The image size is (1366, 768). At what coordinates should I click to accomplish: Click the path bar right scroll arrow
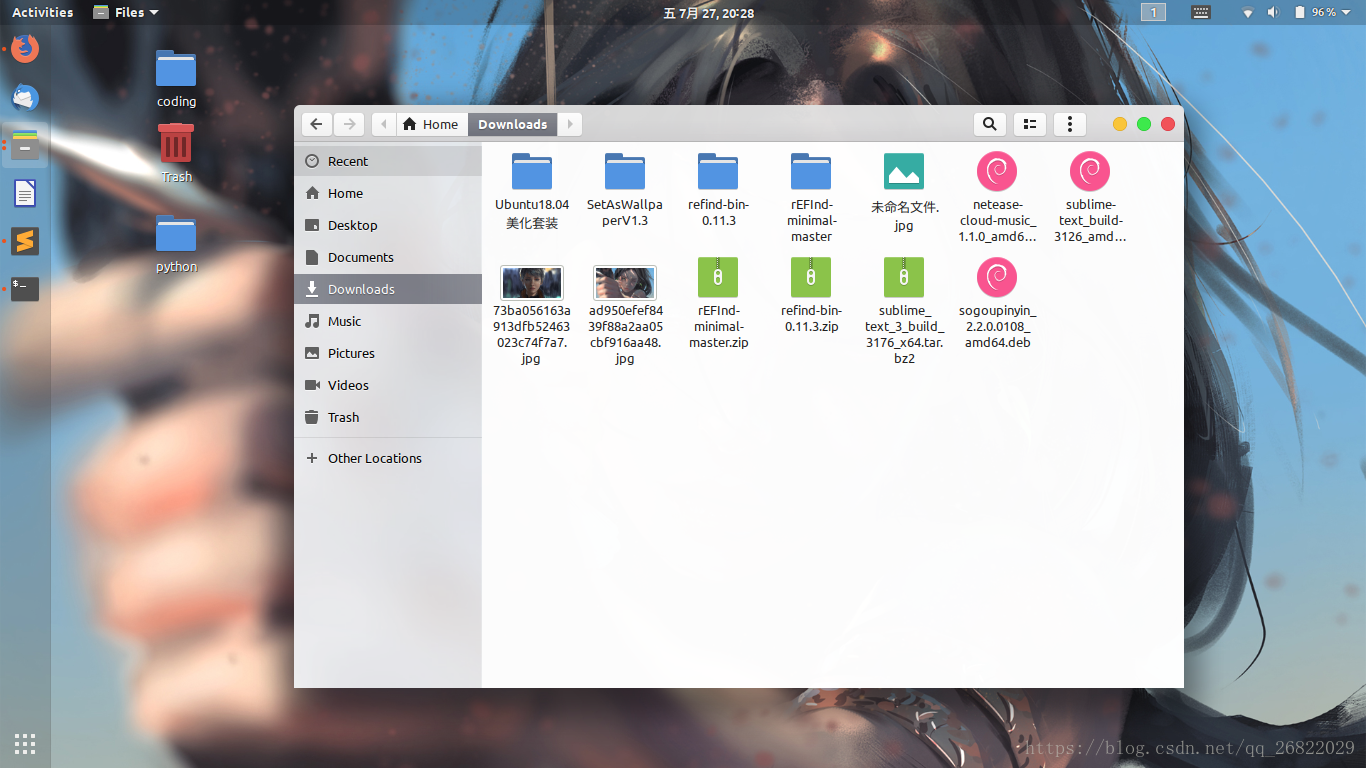[x=570, y=124]
